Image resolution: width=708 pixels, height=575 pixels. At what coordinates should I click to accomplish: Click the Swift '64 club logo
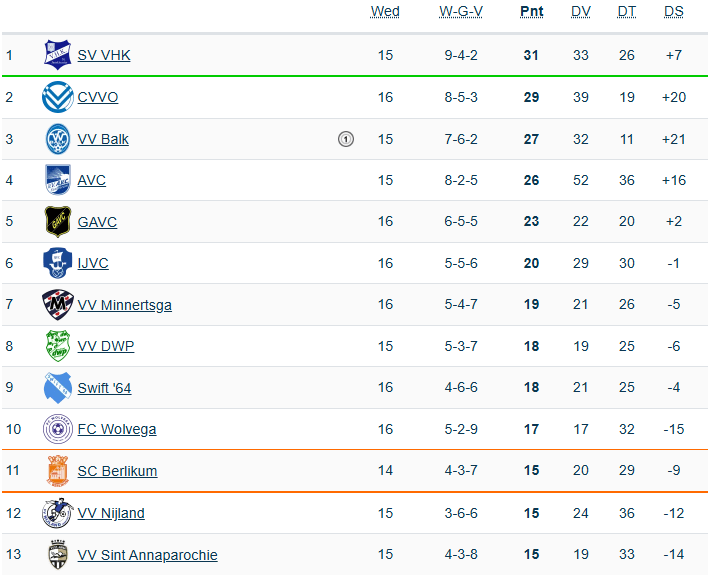(58, 388)
